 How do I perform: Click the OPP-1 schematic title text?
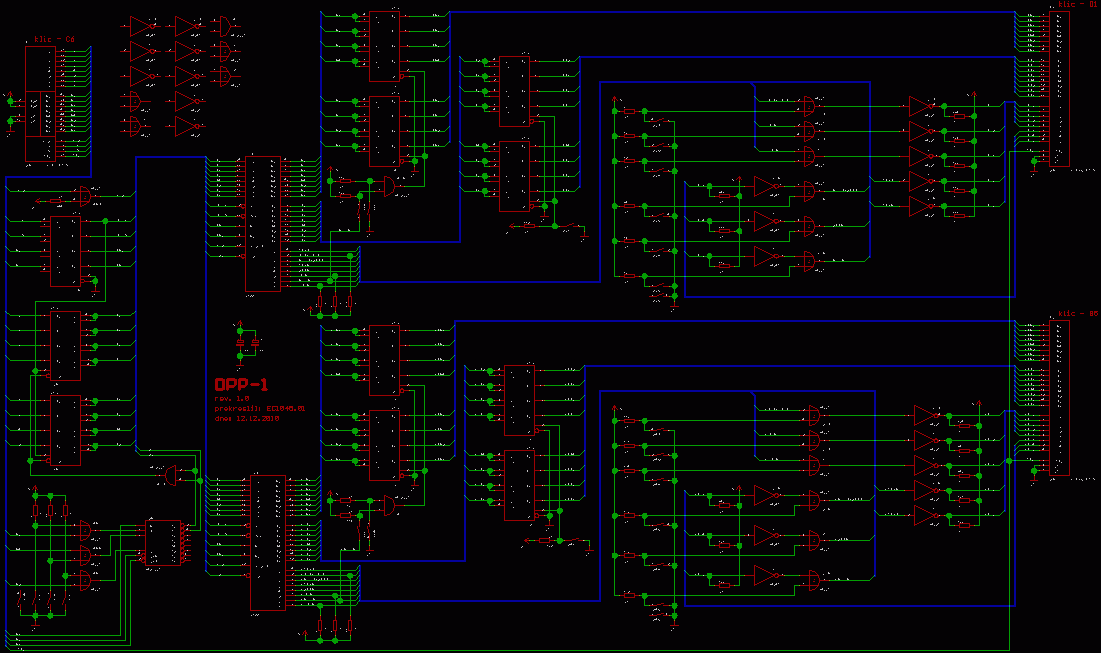click(x=241, y=385)
